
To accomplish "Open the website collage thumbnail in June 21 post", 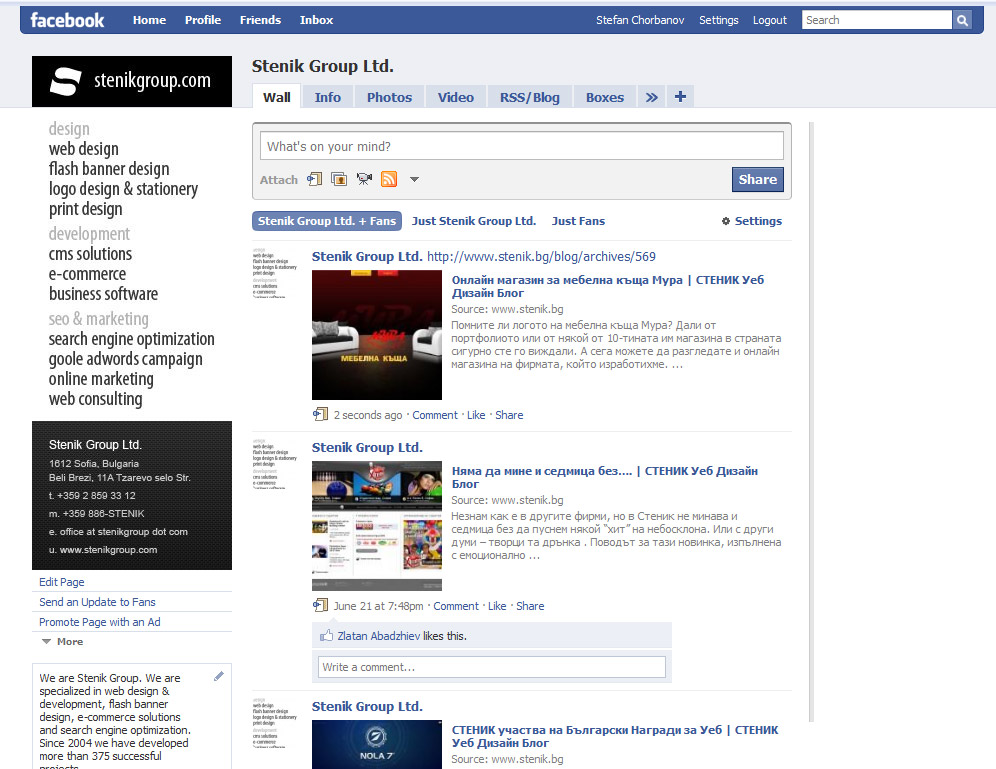I will [x=377, y=526].
